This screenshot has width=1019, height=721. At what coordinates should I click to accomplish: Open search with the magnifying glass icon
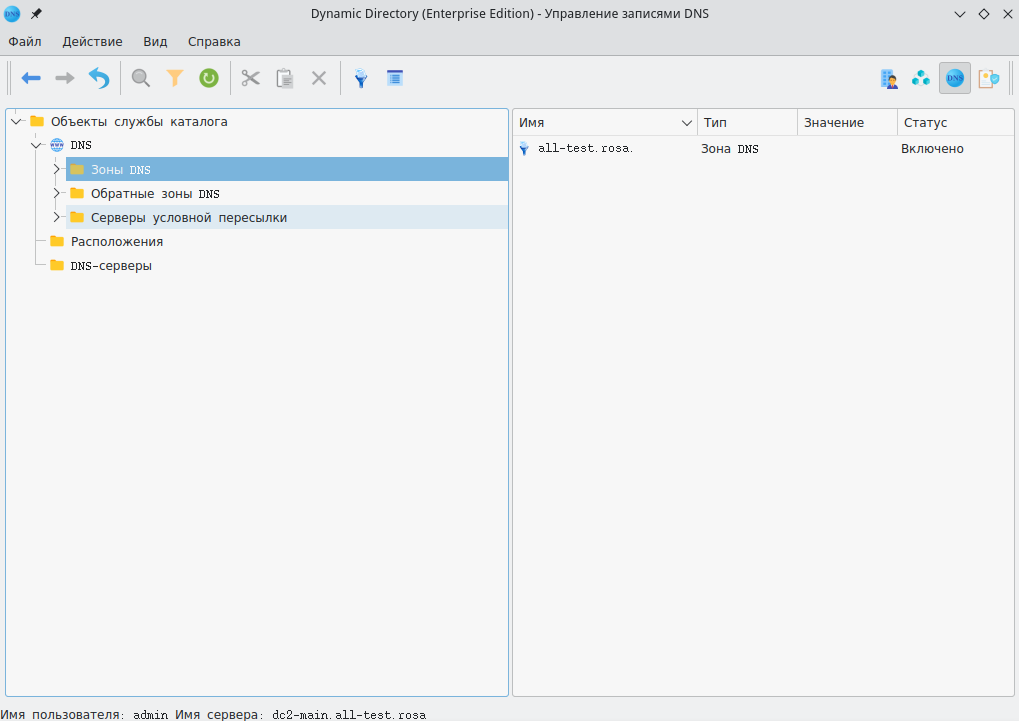(141, 78)
